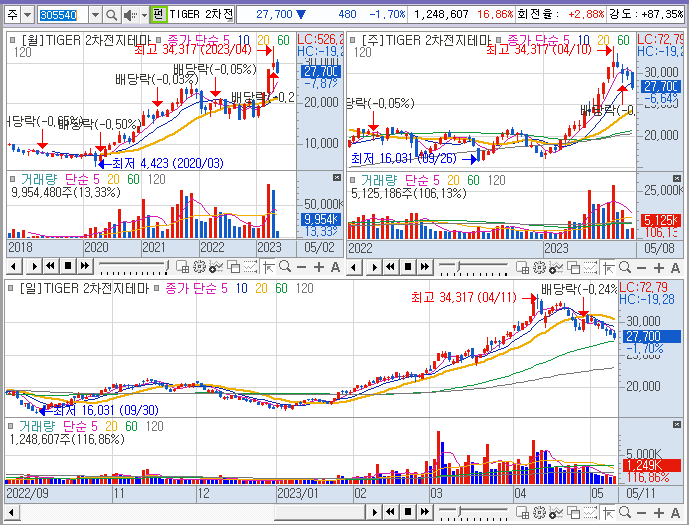Click the green-bordered 펀 icon
The width and height of the screenshot is (689, 525).
click(x=158, y=15)
